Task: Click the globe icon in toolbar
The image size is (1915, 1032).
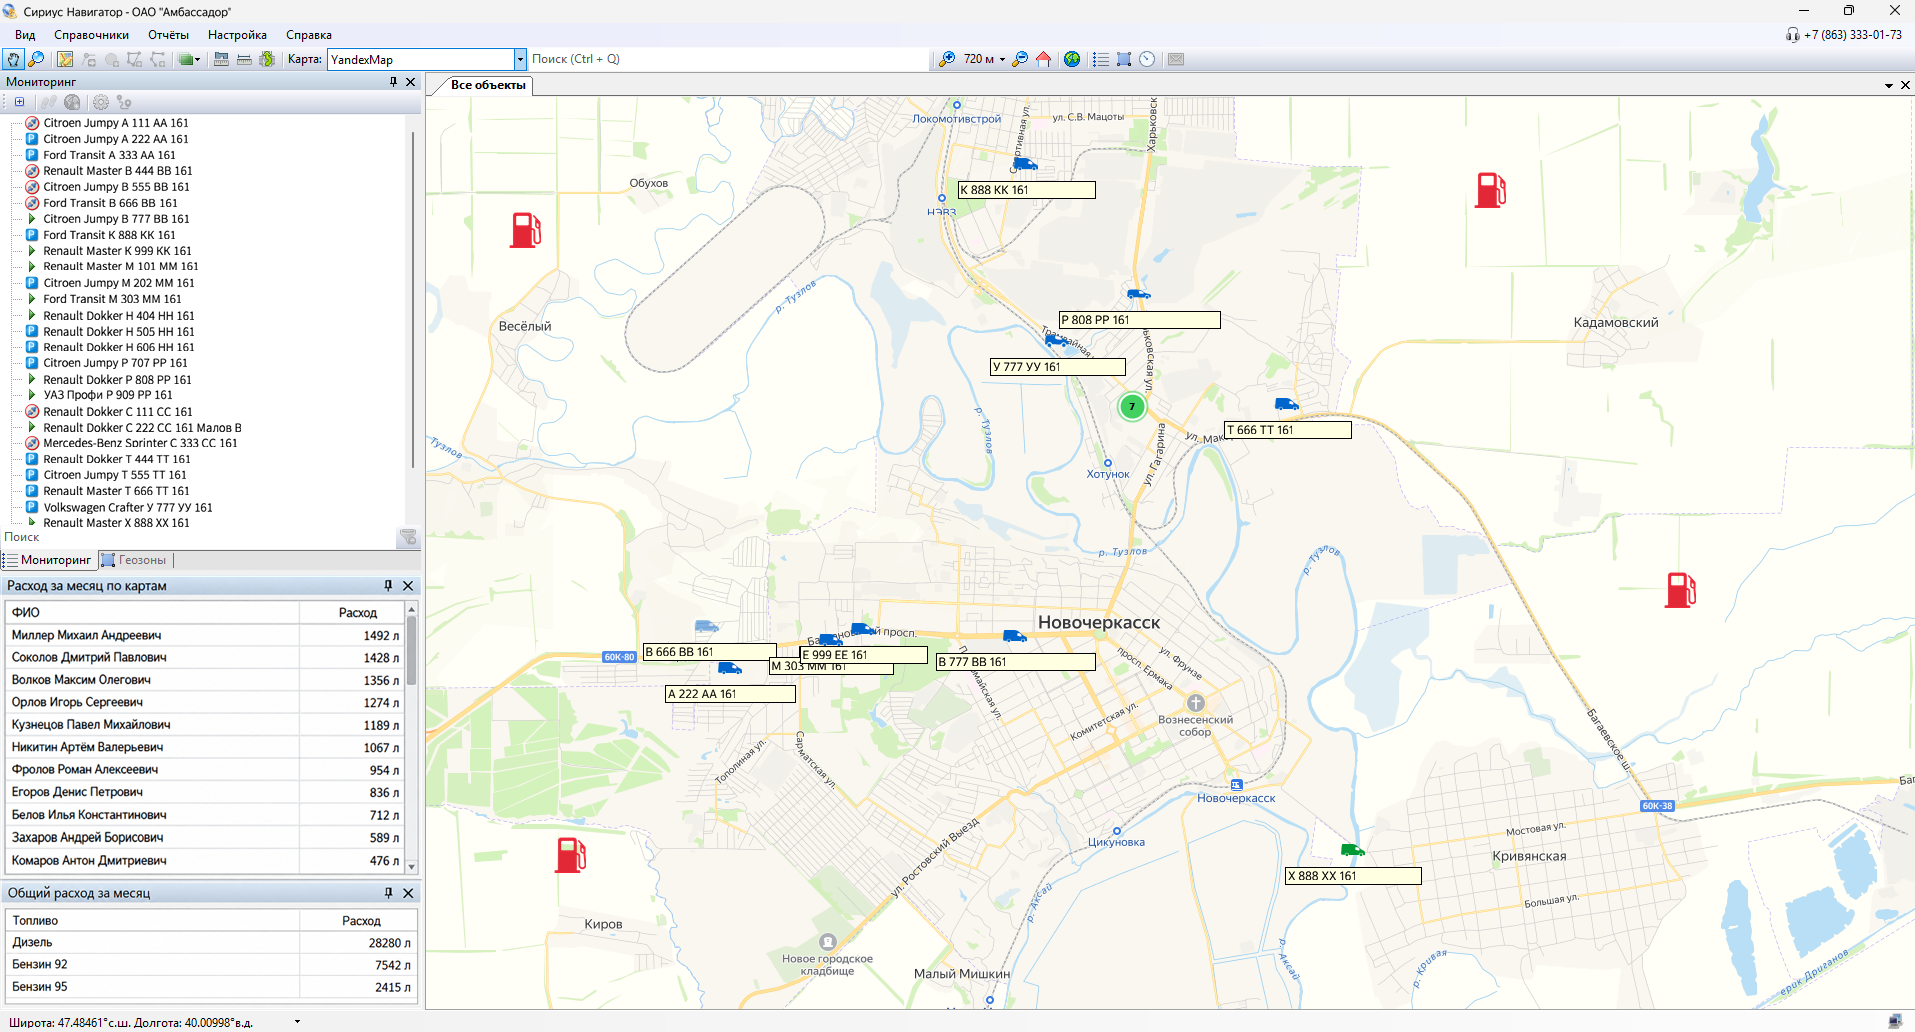Action: (1072, 59)
